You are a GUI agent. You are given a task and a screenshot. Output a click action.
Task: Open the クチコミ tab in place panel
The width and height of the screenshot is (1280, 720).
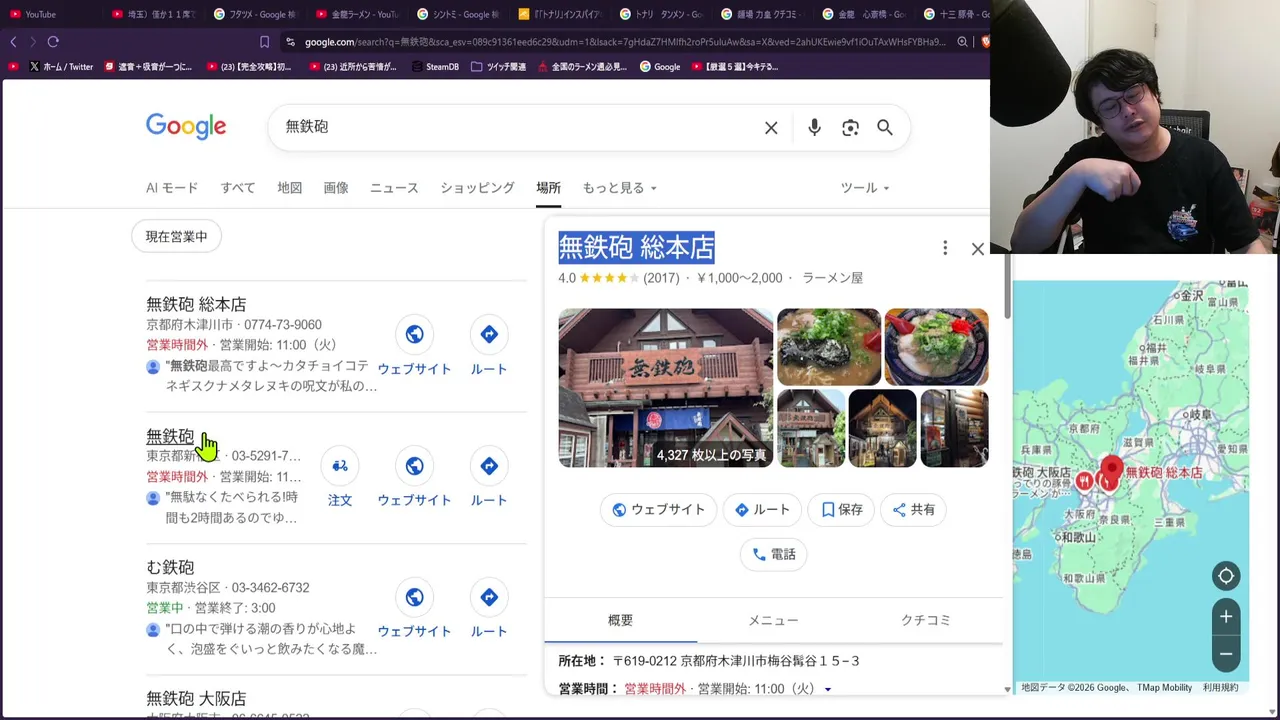926,620
